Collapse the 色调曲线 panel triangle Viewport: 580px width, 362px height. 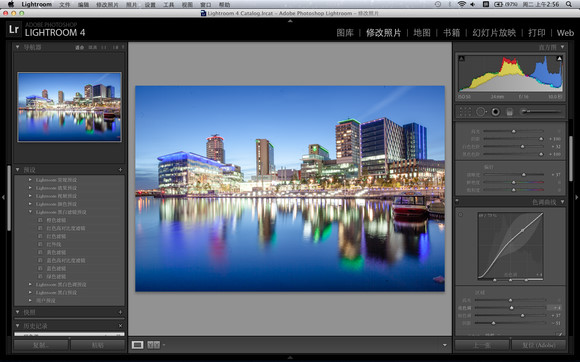[x=562, y=202]
